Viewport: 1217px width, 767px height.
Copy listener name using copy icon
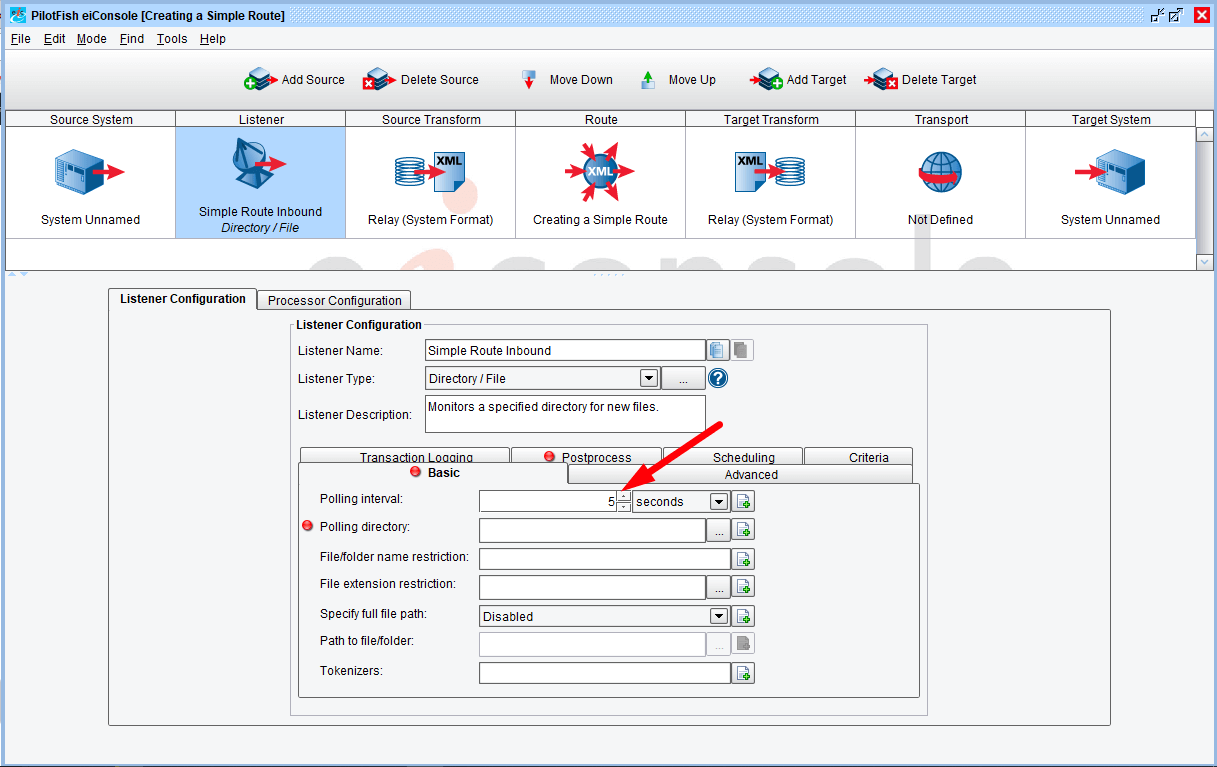click(717, 350)
